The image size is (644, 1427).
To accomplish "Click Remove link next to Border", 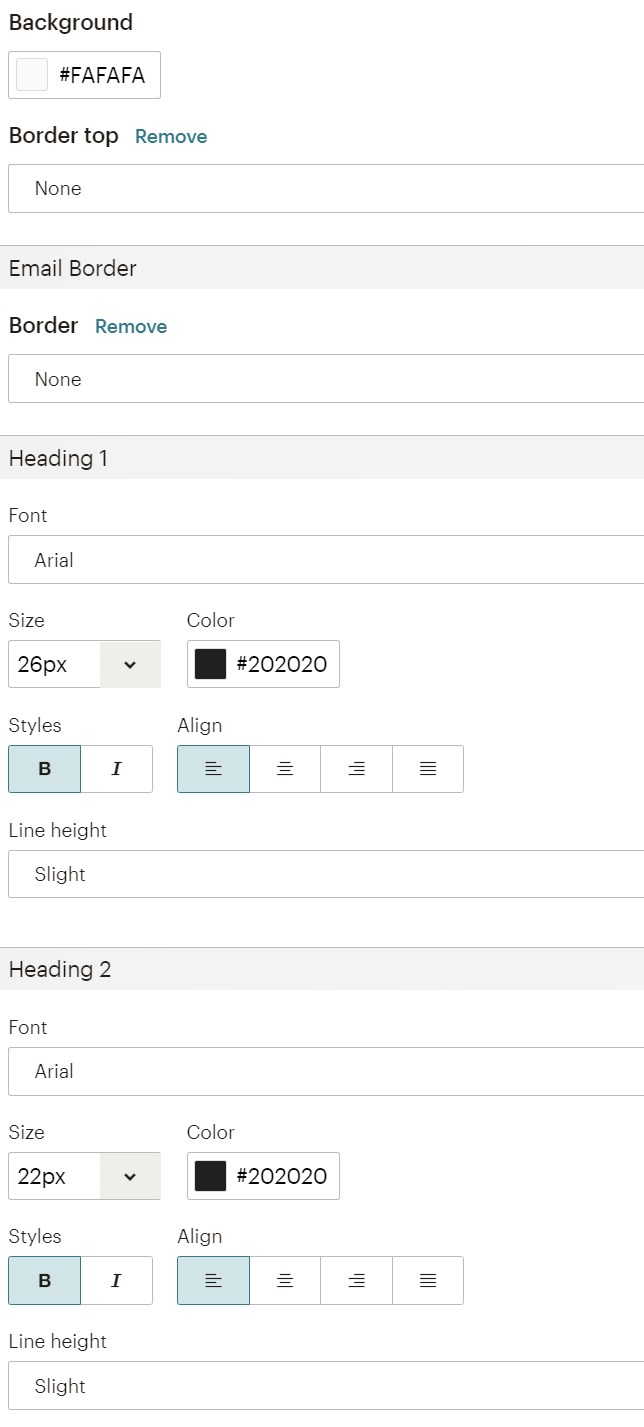I will coord(131,327).
